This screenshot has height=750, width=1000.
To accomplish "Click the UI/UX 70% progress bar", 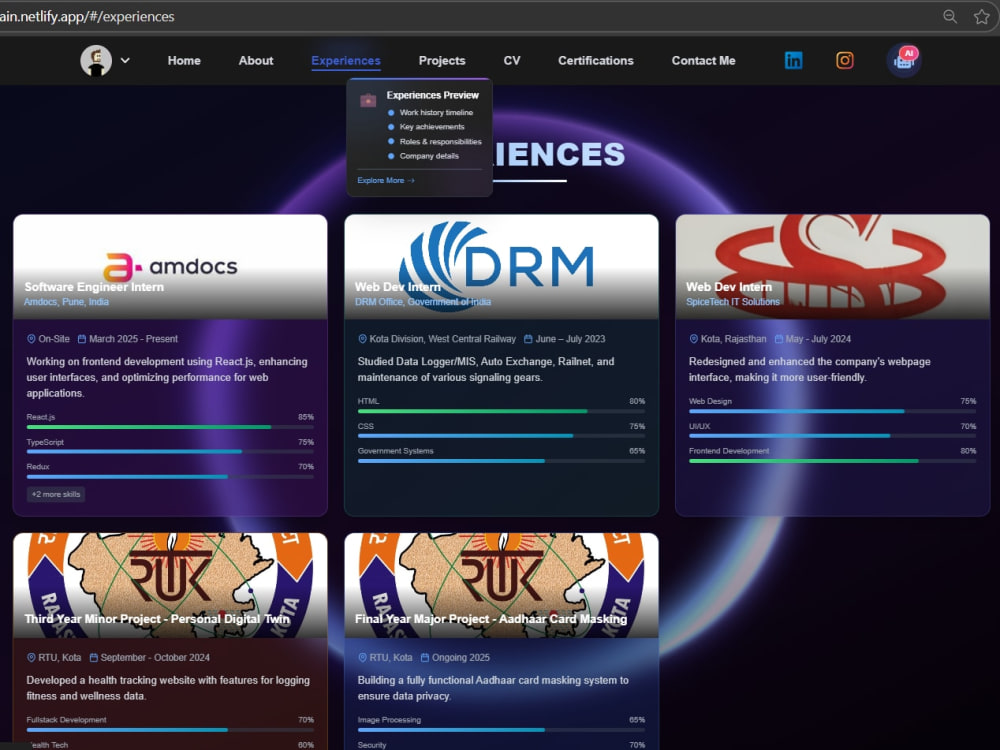I will pyautogui.click(x=832, y=436).
